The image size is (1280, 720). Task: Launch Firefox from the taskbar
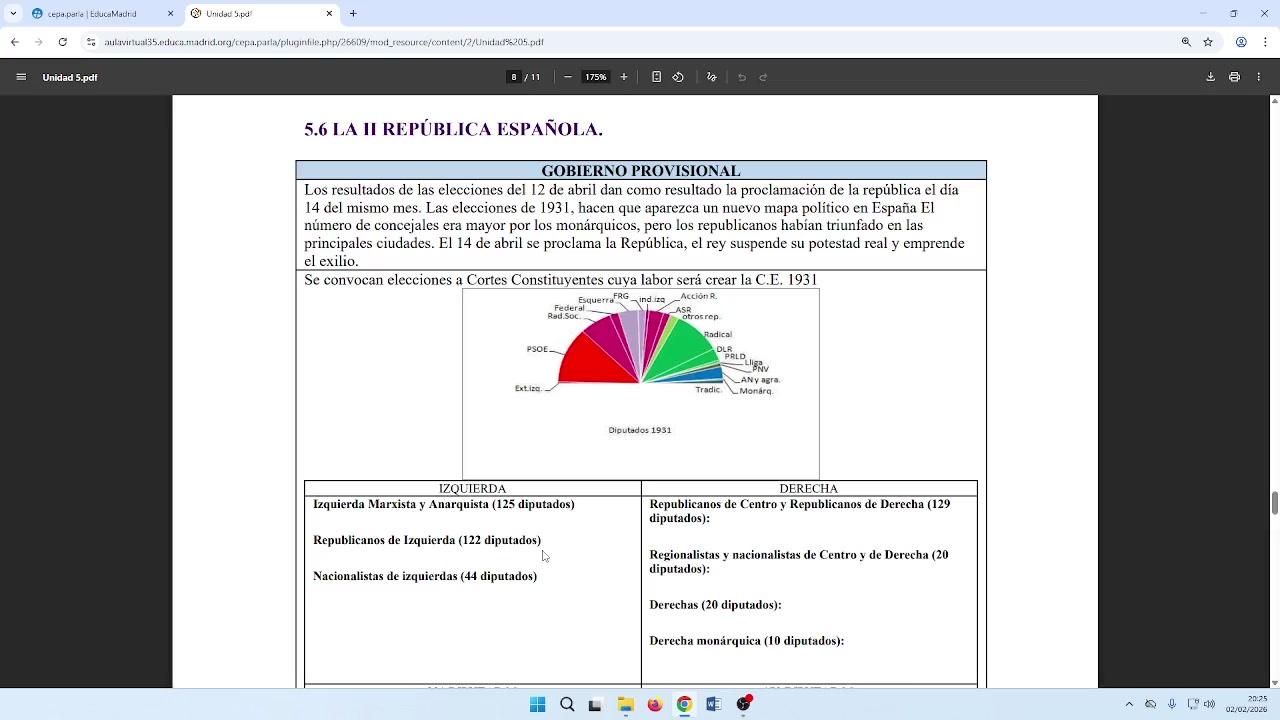coord(655,704)
